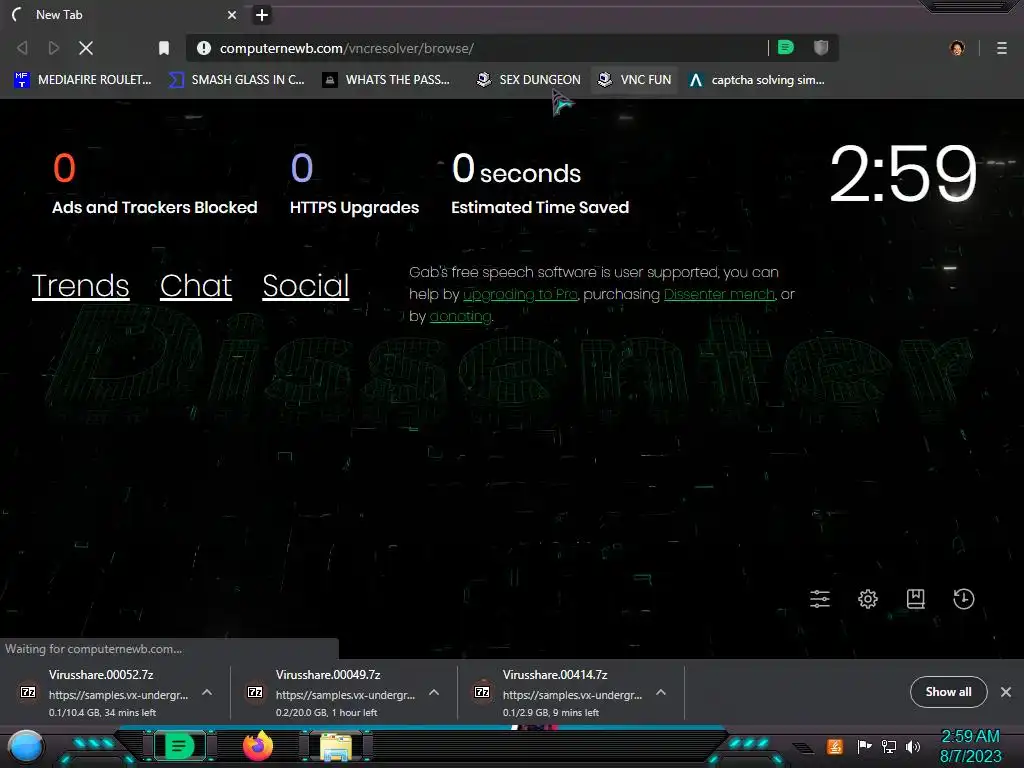This screenshot has height=768, width=1024.
Task: Open the orange Java tray icon
Action: coord(835,746)
